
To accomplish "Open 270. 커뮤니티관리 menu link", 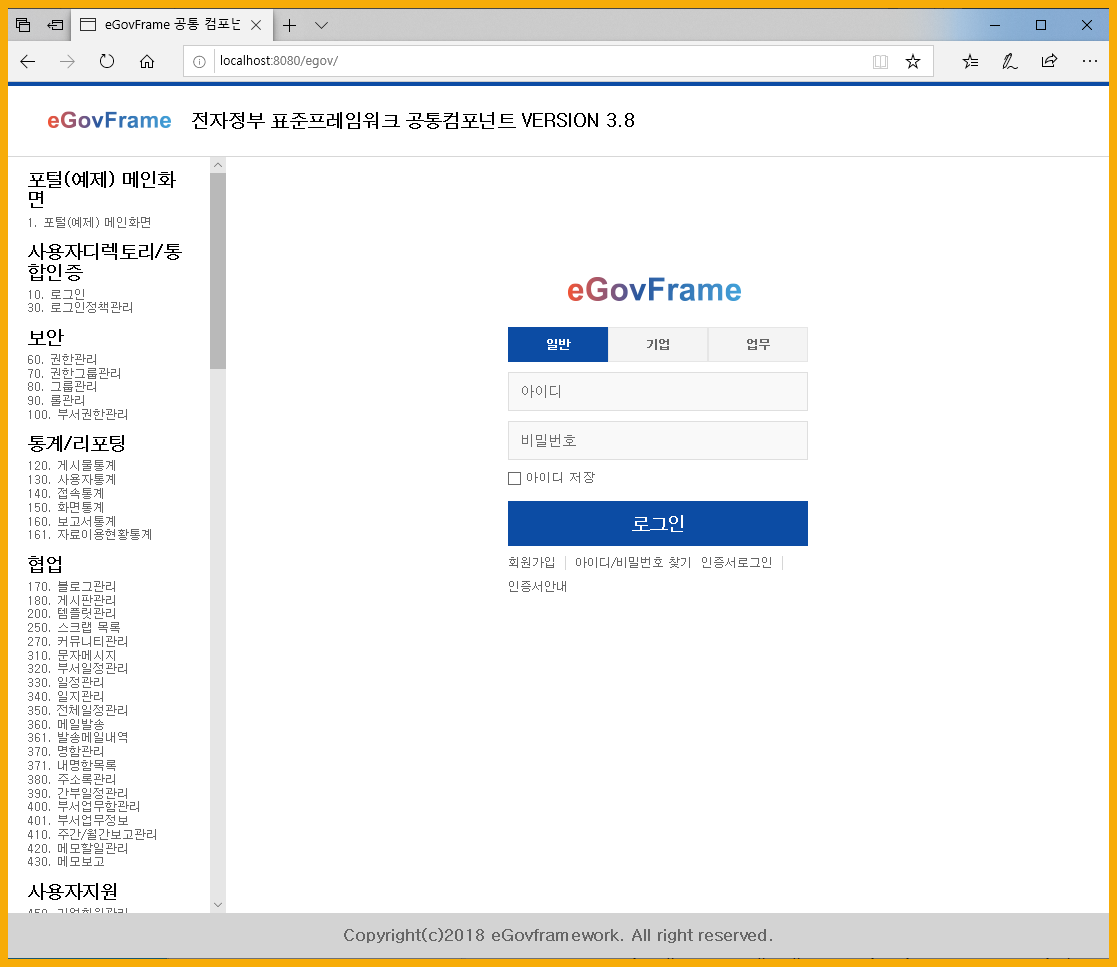I will [78, 641].
